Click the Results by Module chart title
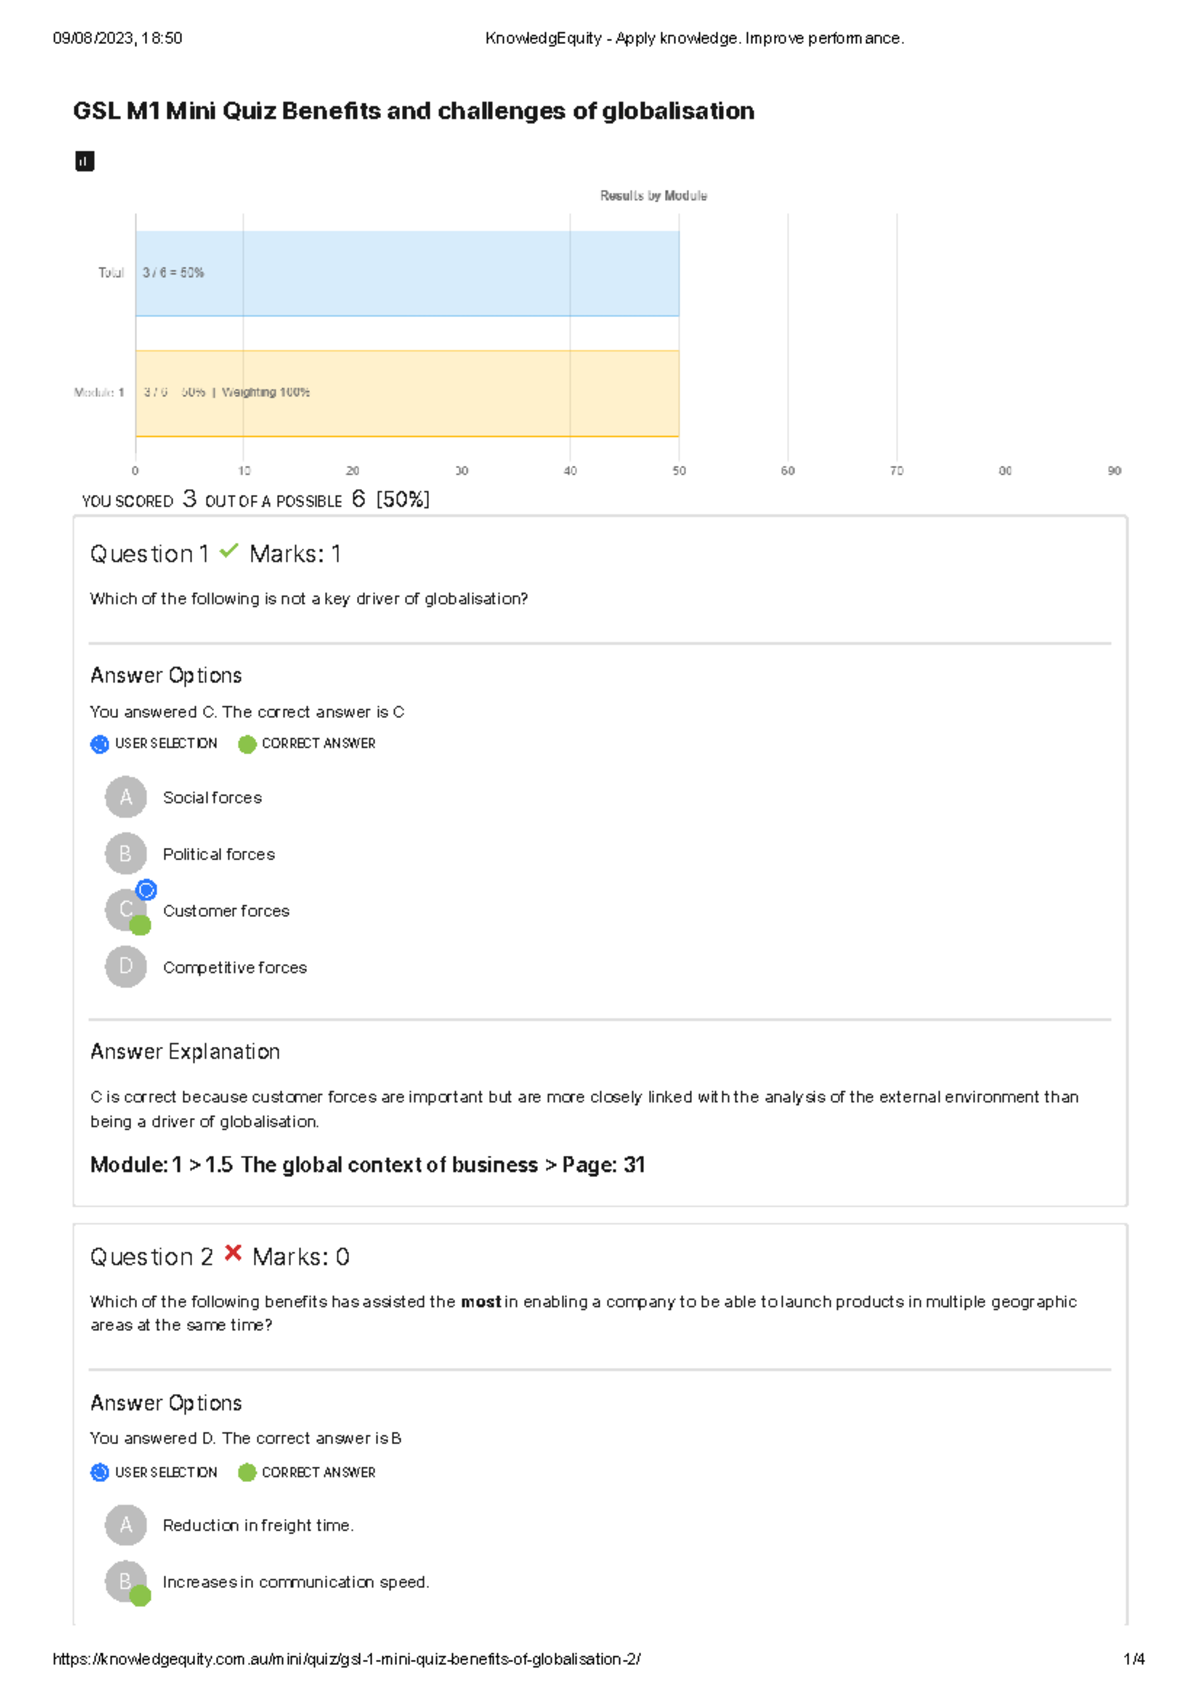The height and width of the screenshot is (1698, 1200). click(653, 196)
